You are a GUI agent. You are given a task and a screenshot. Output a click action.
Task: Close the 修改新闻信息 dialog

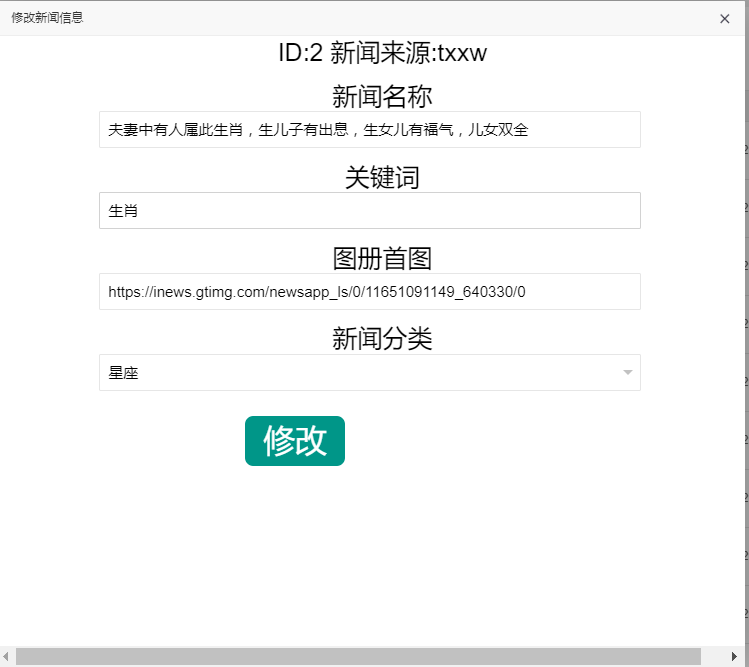click(724, 19)
